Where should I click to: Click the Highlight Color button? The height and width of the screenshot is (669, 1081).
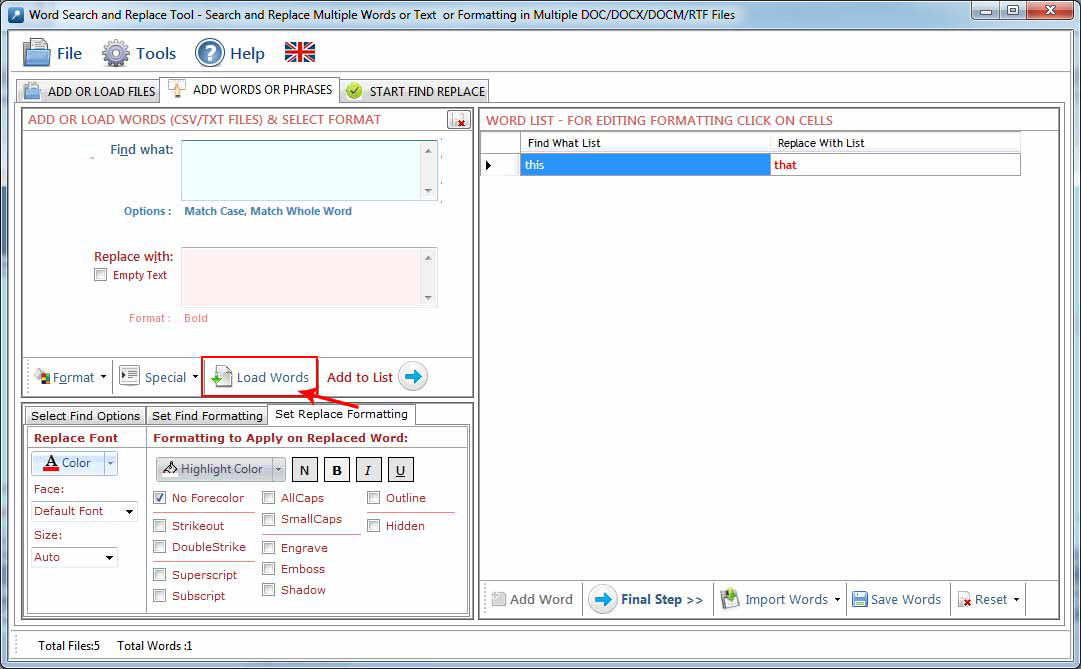click(214, 469)
